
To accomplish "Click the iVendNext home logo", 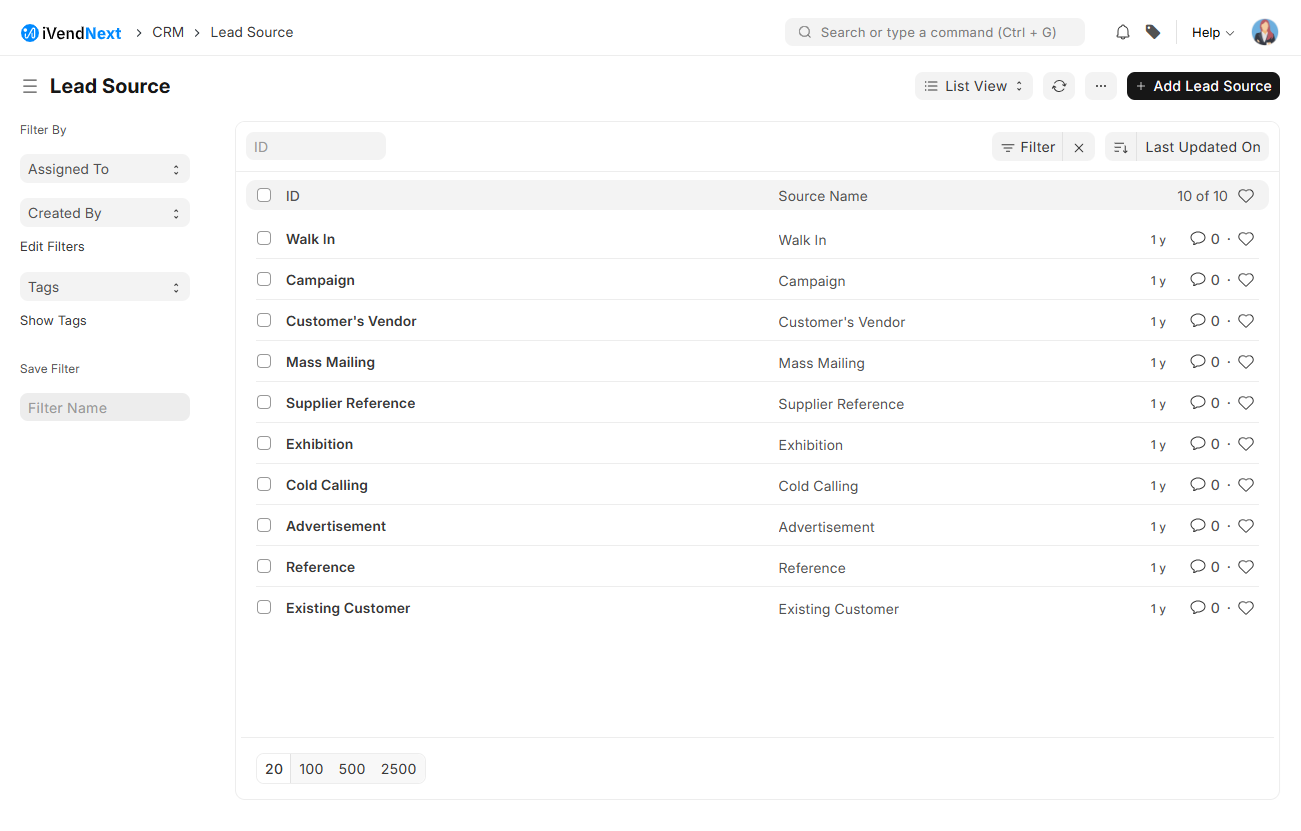I will pyautogui.click(x=71, y=33).
